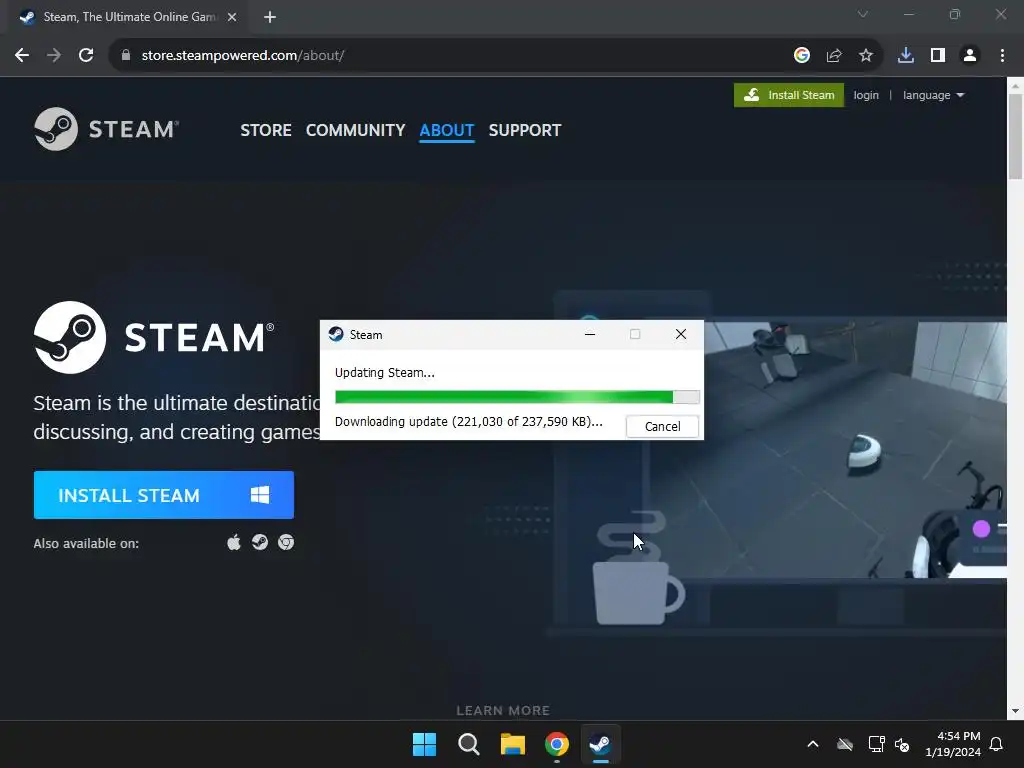Select the Steam, The Ultimate Online Game tab
Image resolution: width=1024 pixels, height=768 pixels.
129,17
